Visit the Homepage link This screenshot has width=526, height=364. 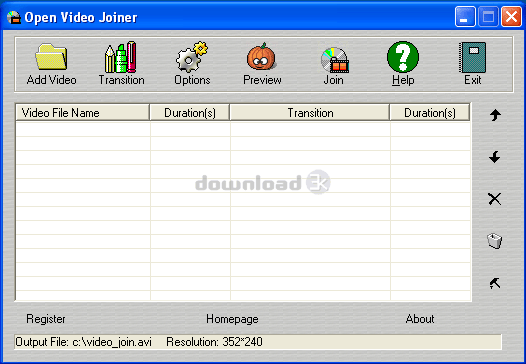(232, 319)
